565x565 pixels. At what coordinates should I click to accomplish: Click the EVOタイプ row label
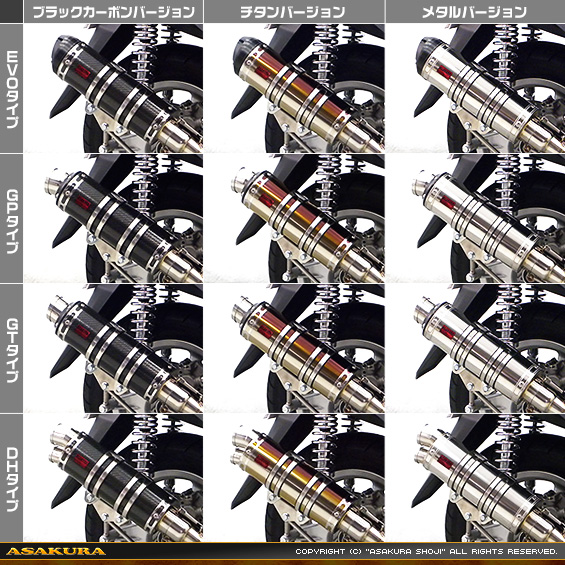[12, 88]
